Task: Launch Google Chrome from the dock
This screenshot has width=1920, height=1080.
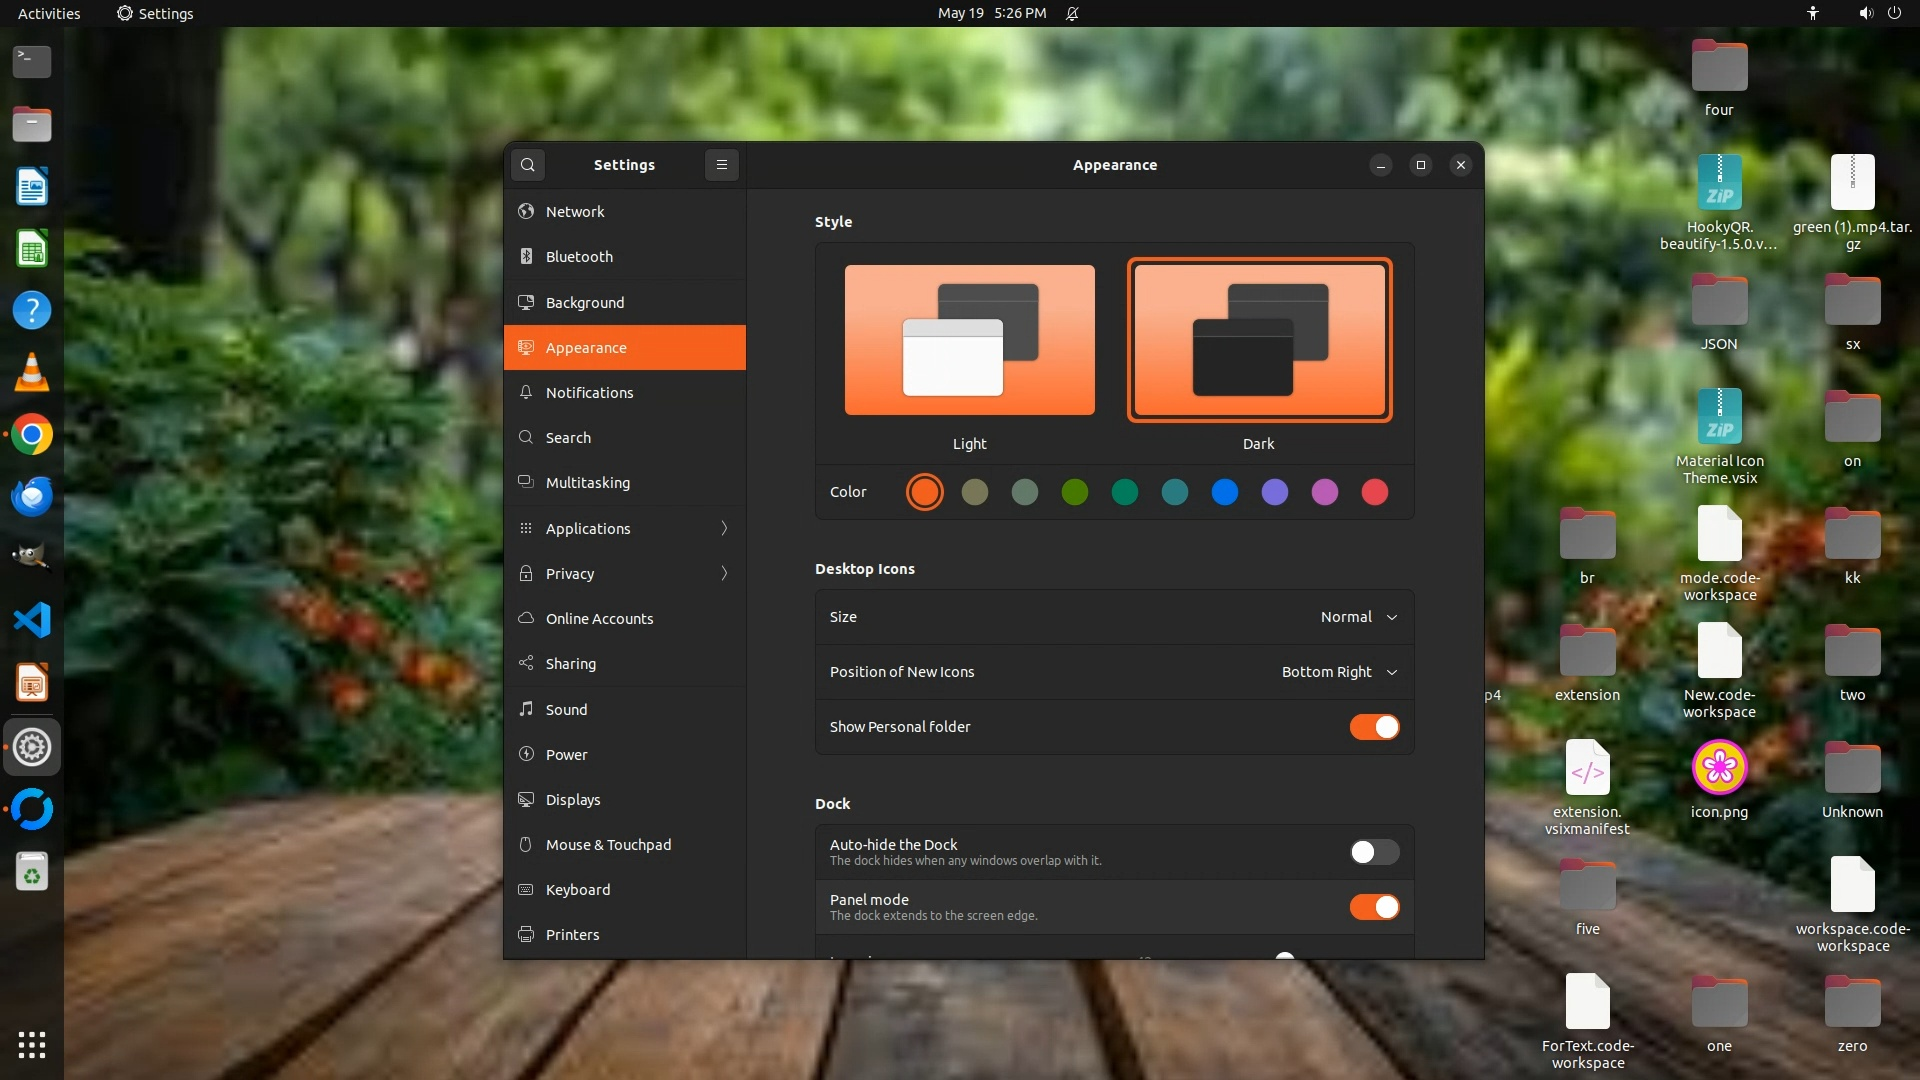Action: (32, 435)
